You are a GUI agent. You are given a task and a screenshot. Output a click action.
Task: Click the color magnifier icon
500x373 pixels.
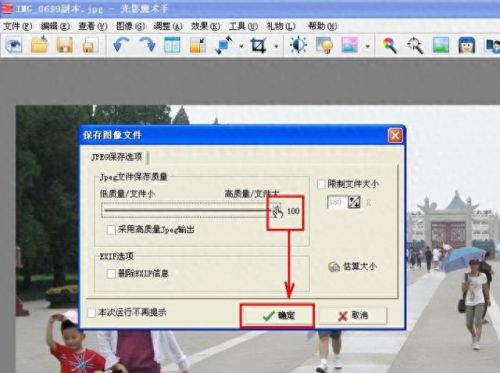click(x=390, y=45)
